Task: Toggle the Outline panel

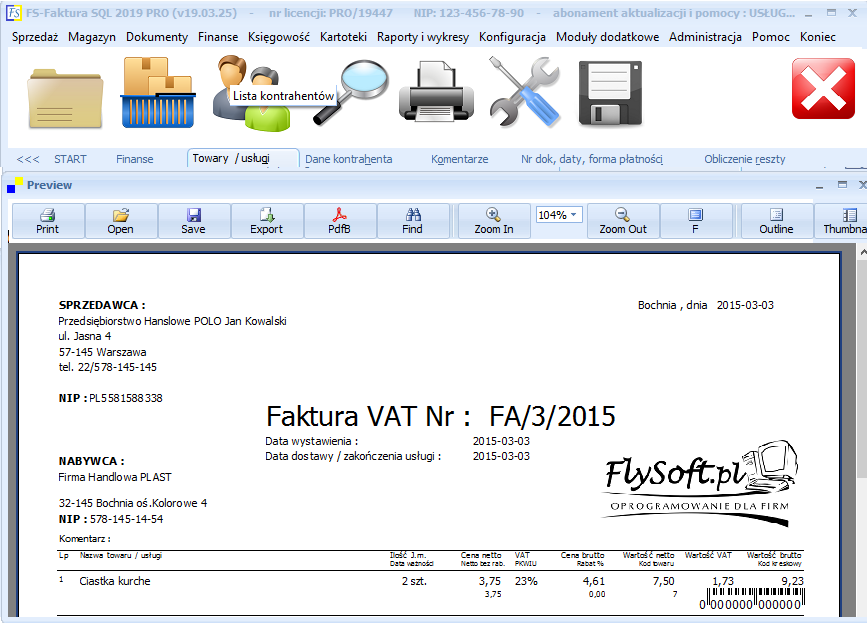Action: pos(776,221)
